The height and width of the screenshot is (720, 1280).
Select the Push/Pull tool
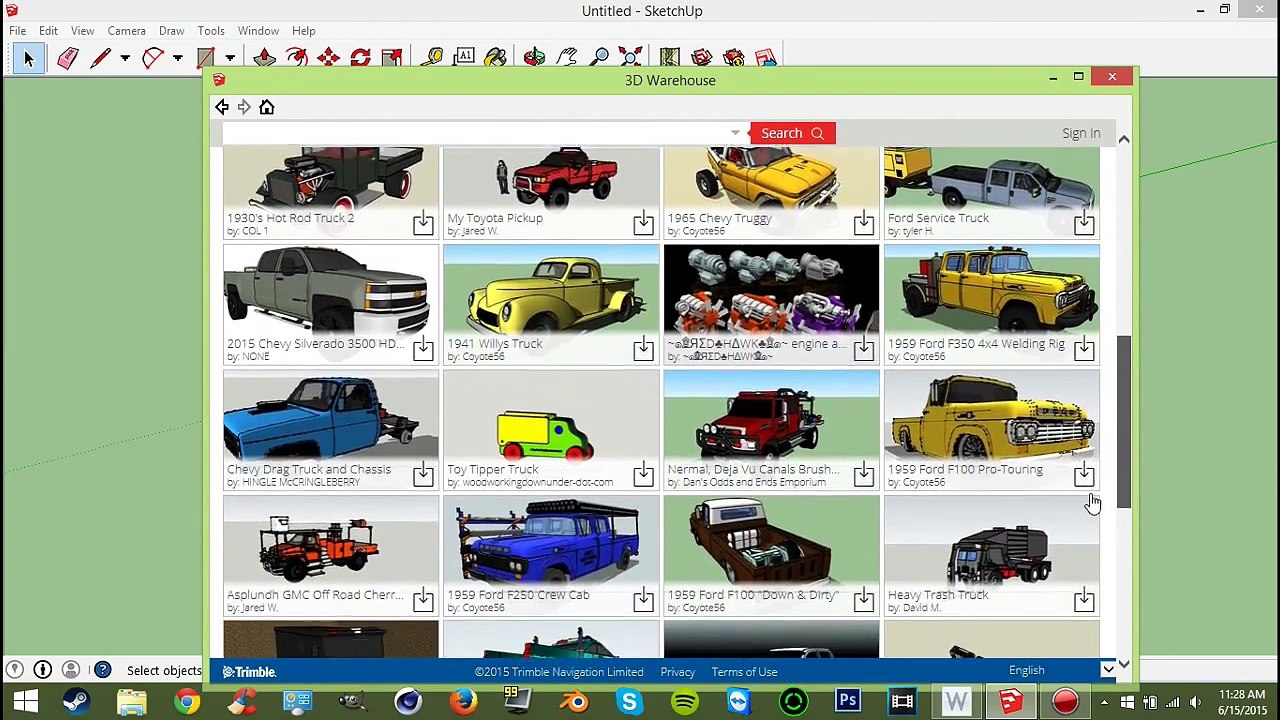(x=264, y=58)
